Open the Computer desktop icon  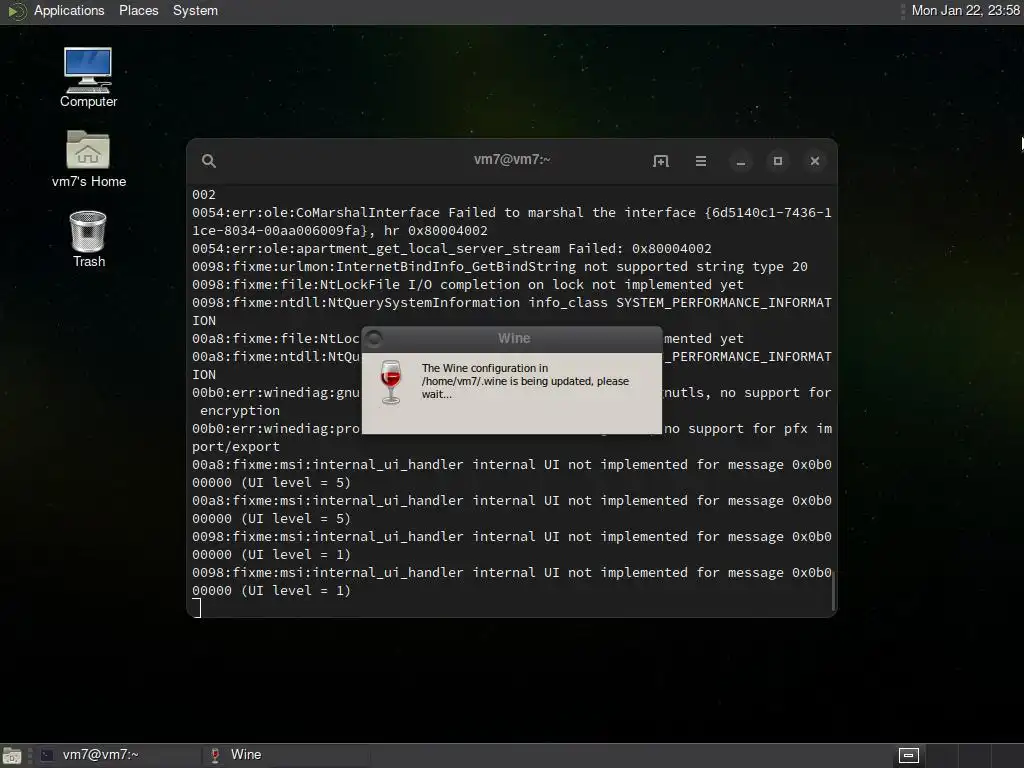pos(88,77)
